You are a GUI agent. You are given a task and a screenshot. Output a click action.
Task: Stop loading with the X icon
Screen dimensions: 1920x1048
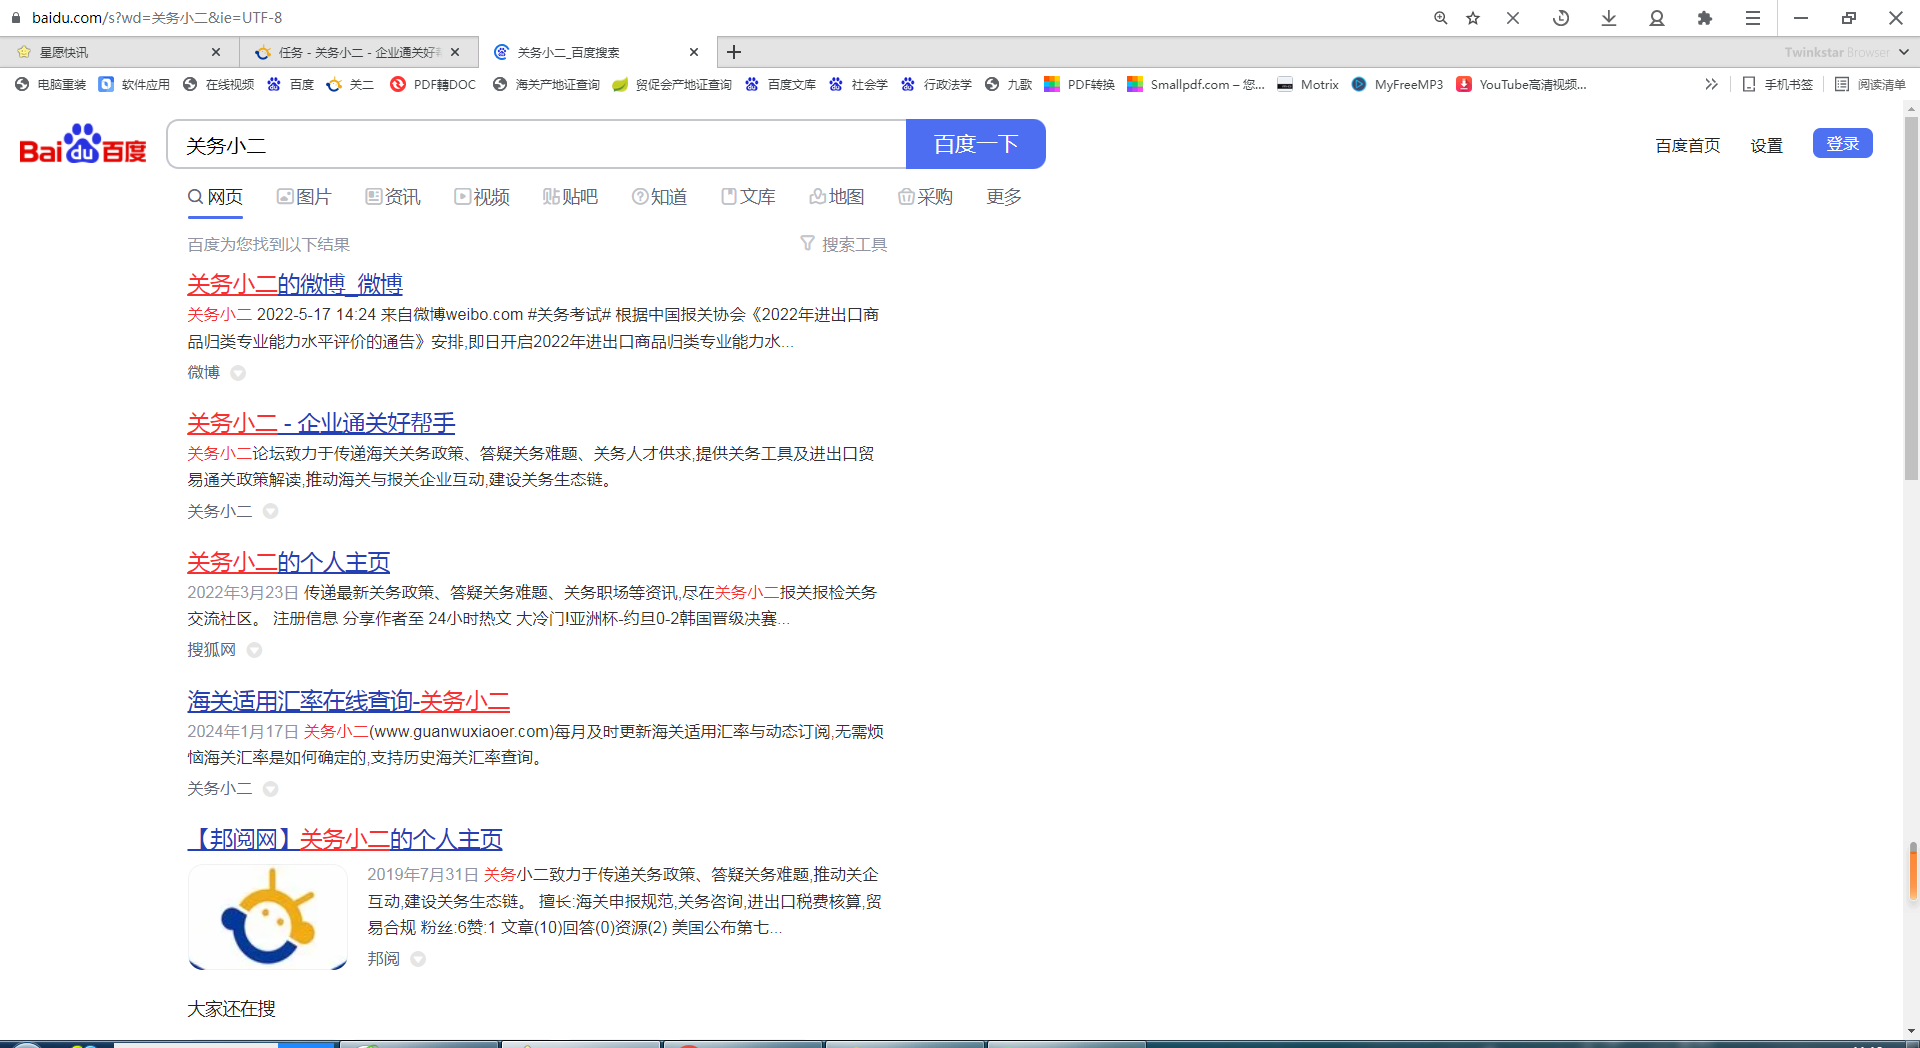[1513, 18]
